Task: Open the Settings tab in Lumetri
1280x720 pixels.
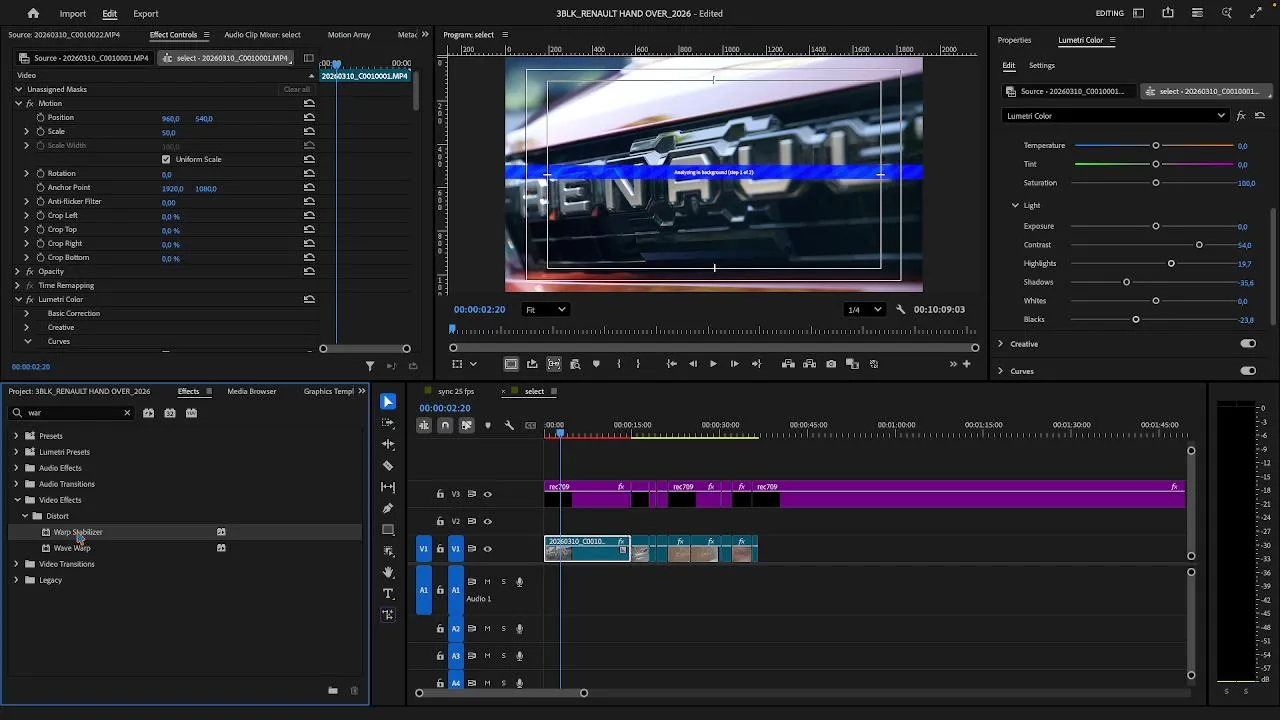Action: tap(1042, 65)
